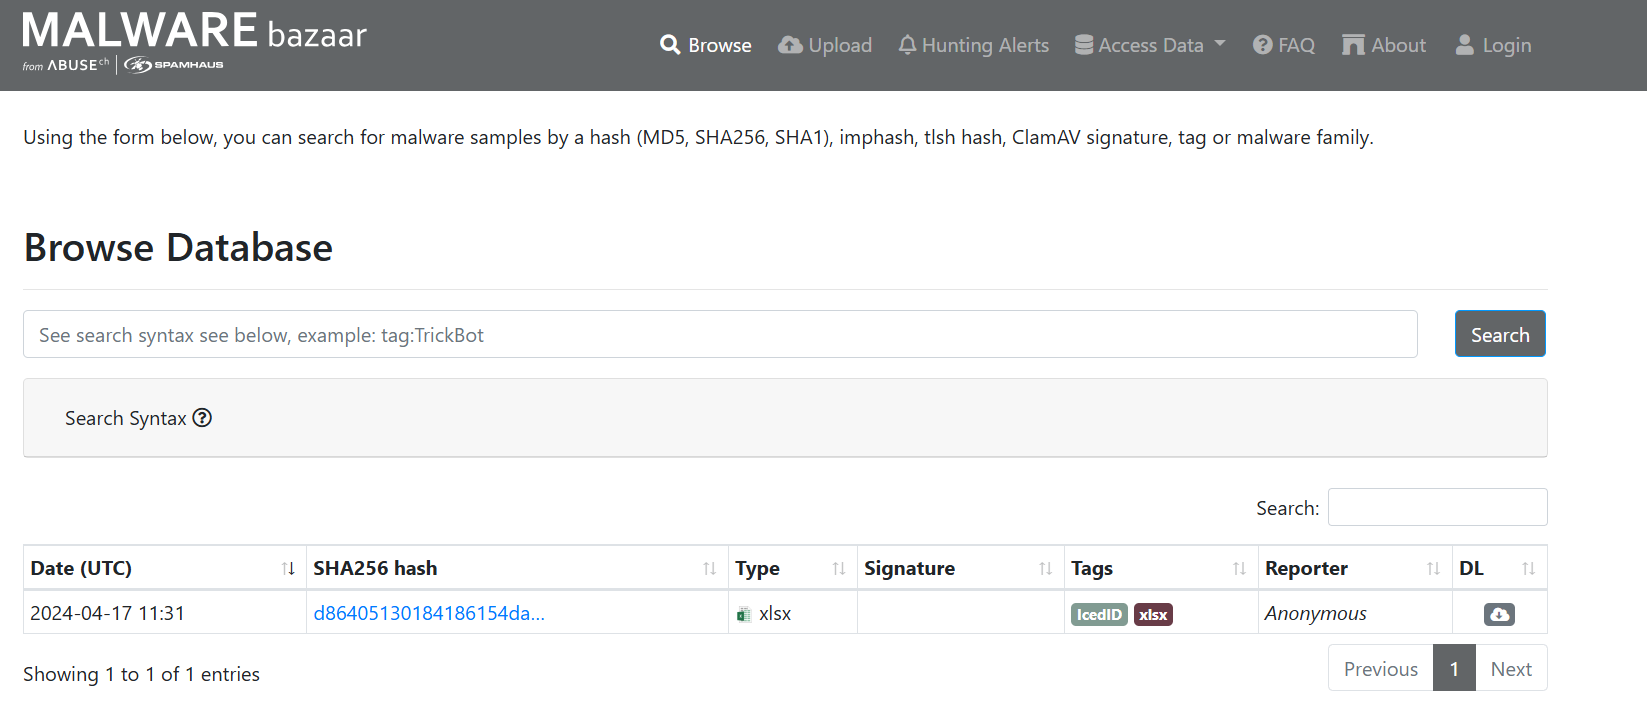Sort table by SHA256 hash column
This screenshot has height=705, width=1647.
(709, 569)
